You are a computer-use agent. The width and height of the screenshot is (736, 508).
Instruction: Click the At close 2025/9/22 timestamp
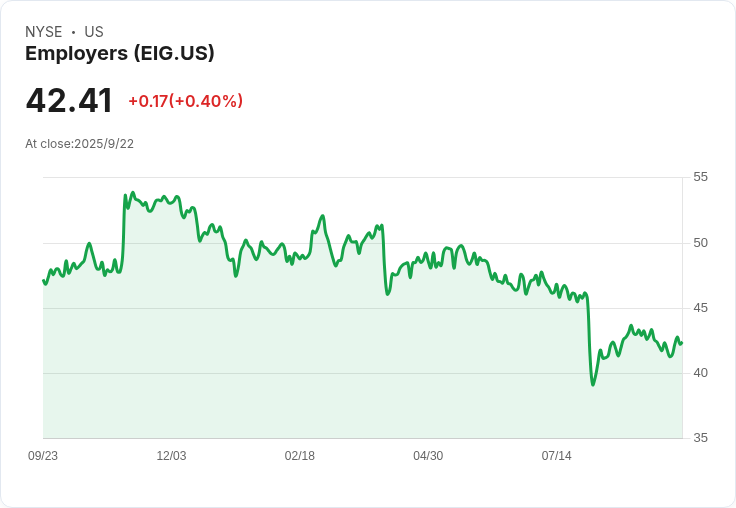point(80,144)
